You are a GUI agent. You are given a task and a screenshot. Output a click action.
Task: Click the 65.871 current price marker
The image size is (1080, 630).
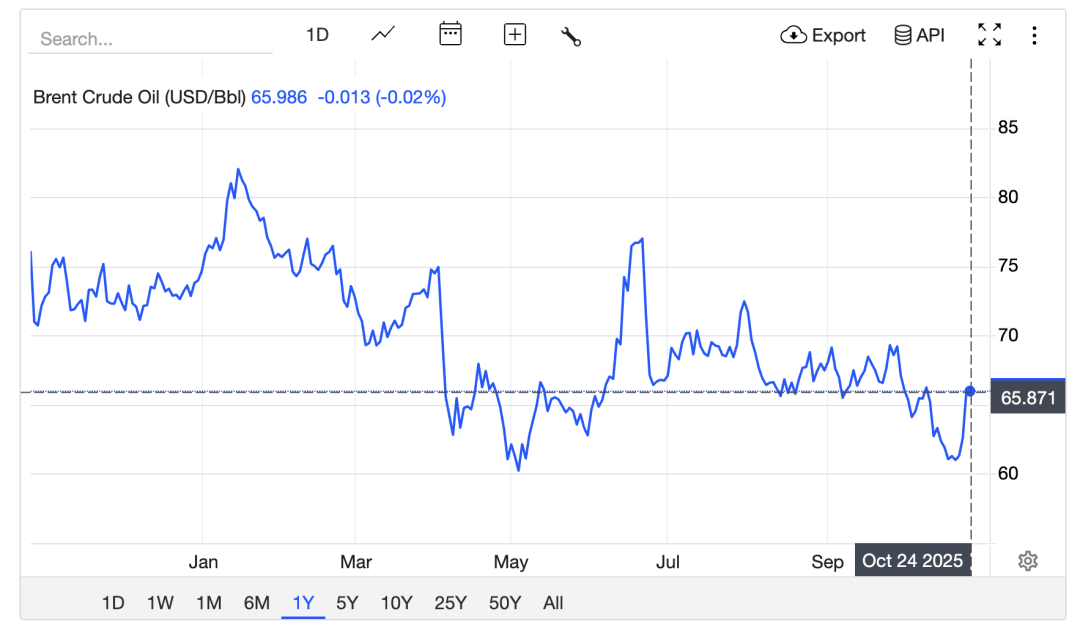point(1028,397)
